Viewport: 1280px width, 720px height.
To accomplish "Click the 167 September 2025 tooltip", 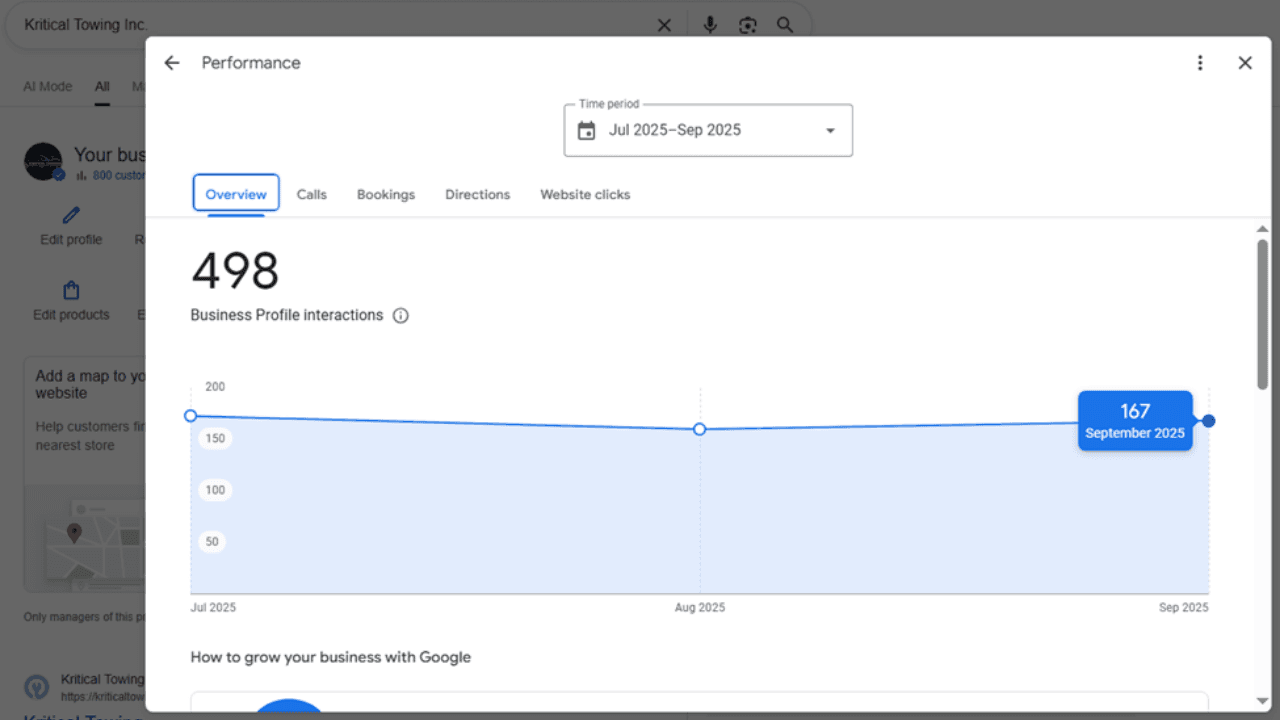I will 1135,421.
